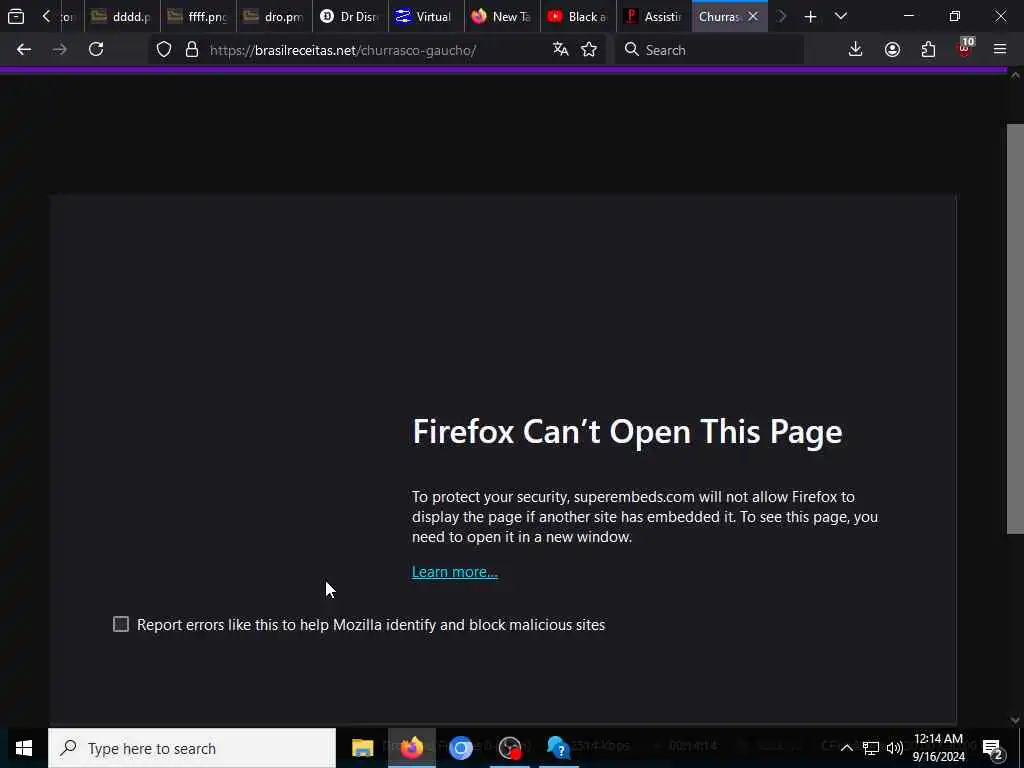Select the vertical page scrollbar thumb
The width and height of the screenshot is (1024, 768).
1015,328
